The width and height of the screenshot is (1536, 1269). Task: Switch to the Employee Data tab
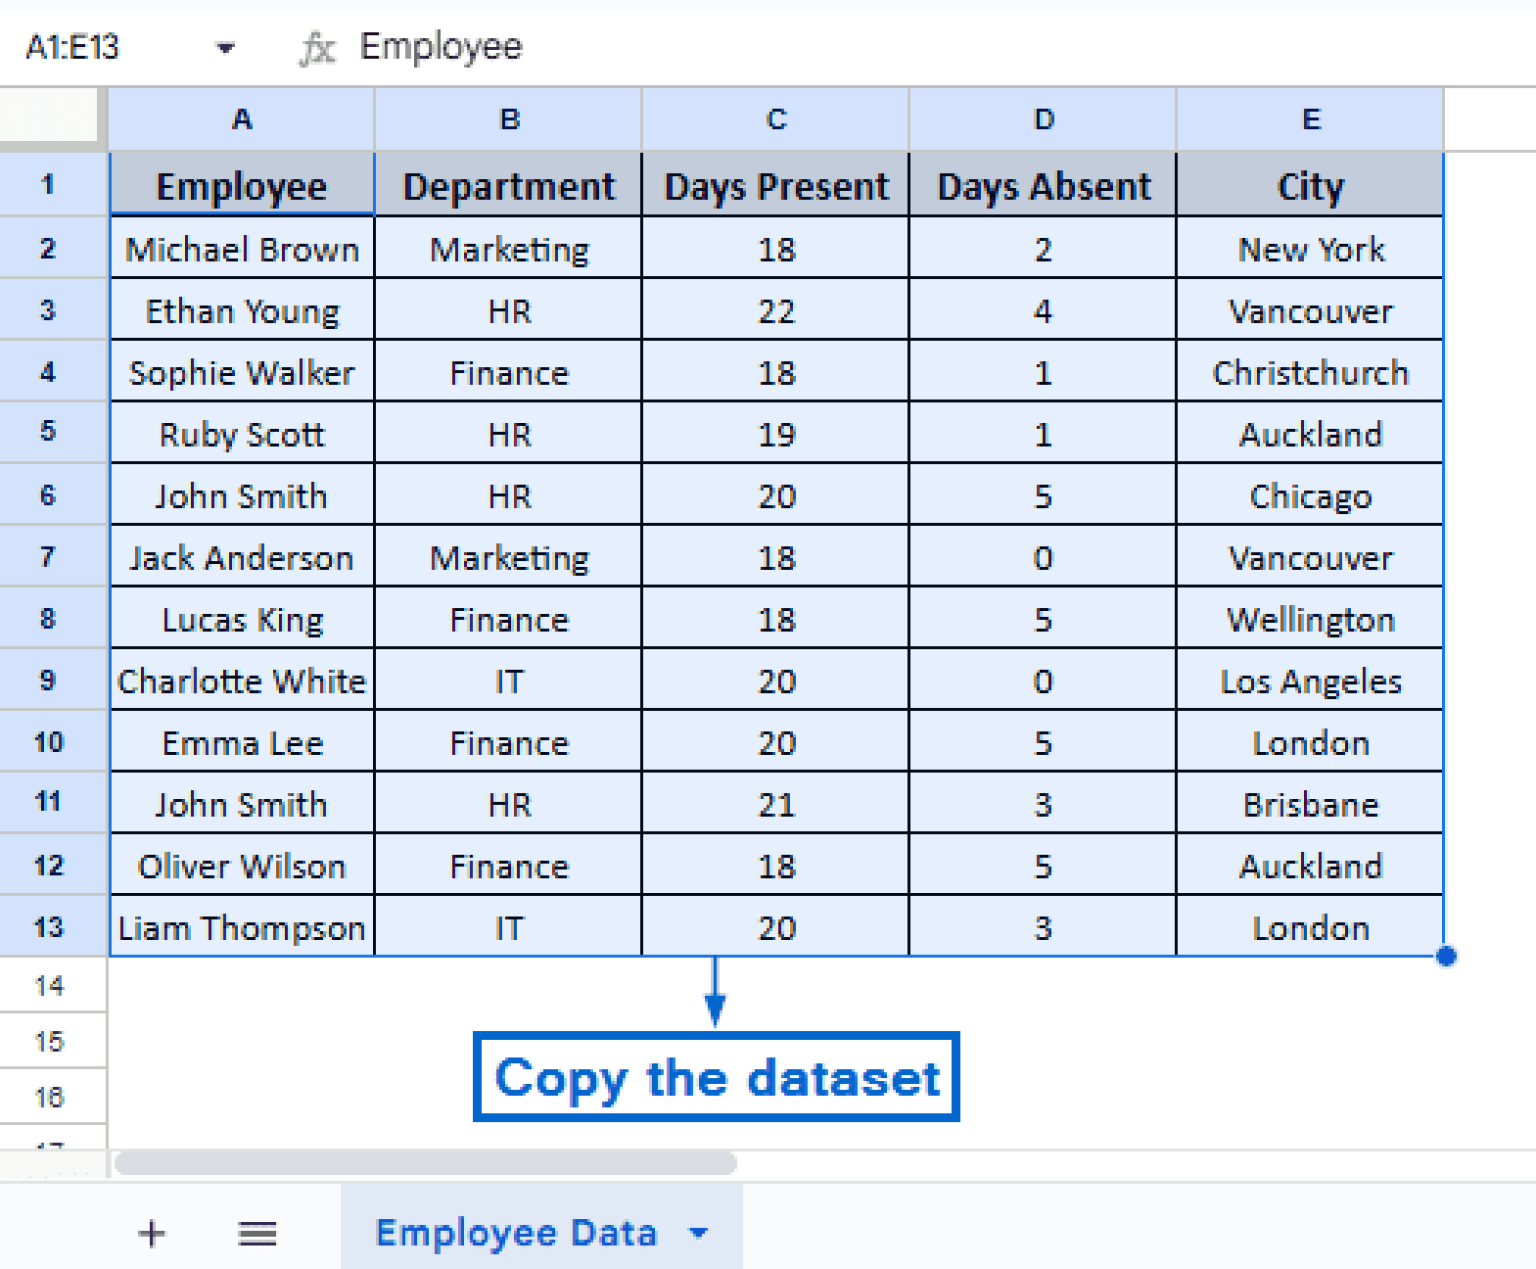pyautogui.click(x=516, y=1233)
